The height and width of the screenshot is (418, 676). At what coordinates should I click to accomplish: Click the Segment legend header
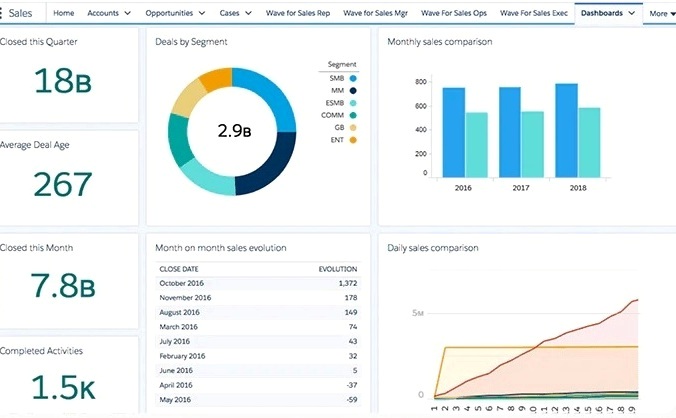click(342, 64)
